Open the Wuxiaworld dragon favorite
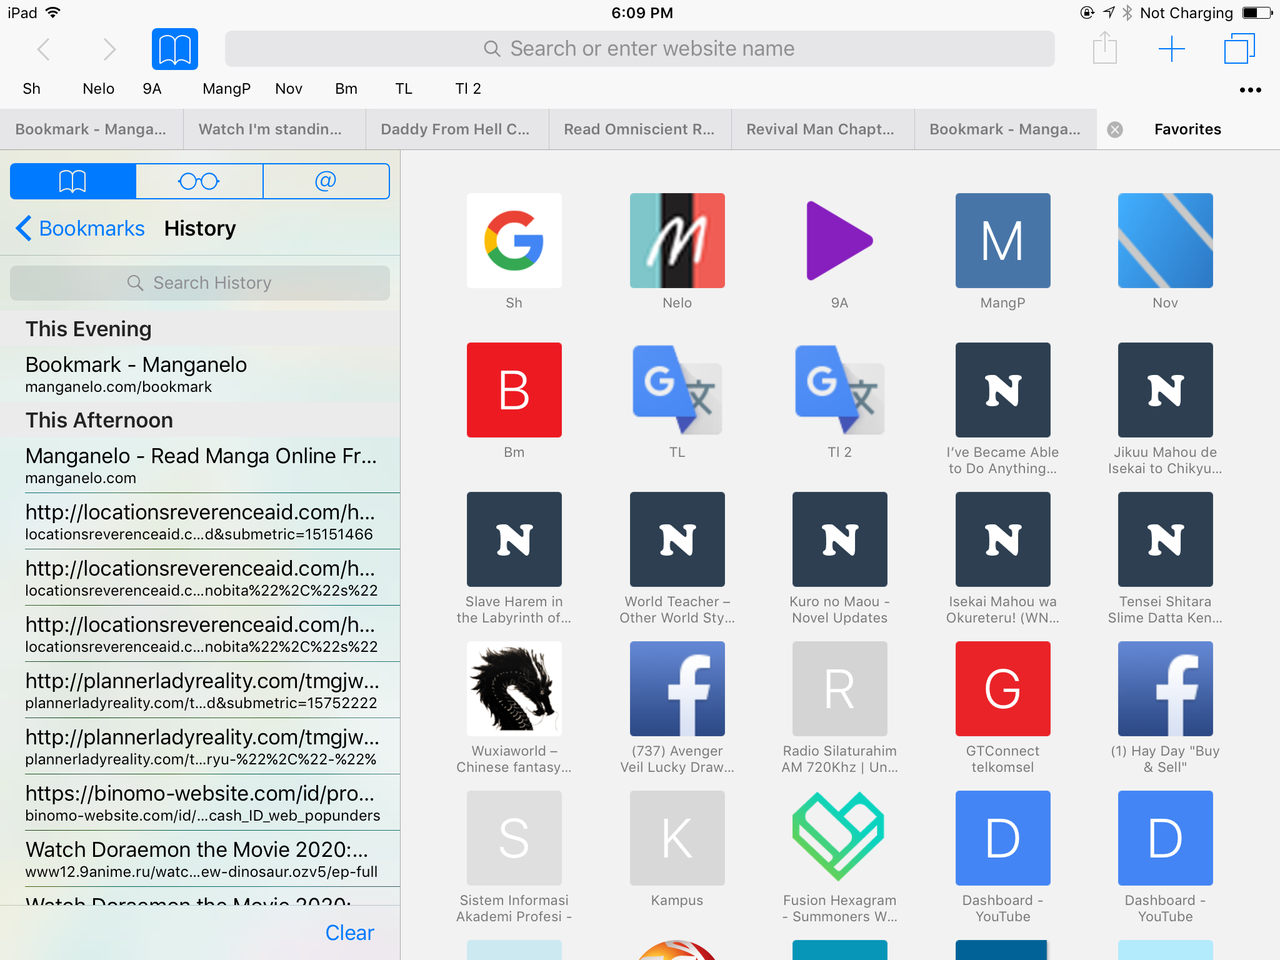 [x=514, y=689]
